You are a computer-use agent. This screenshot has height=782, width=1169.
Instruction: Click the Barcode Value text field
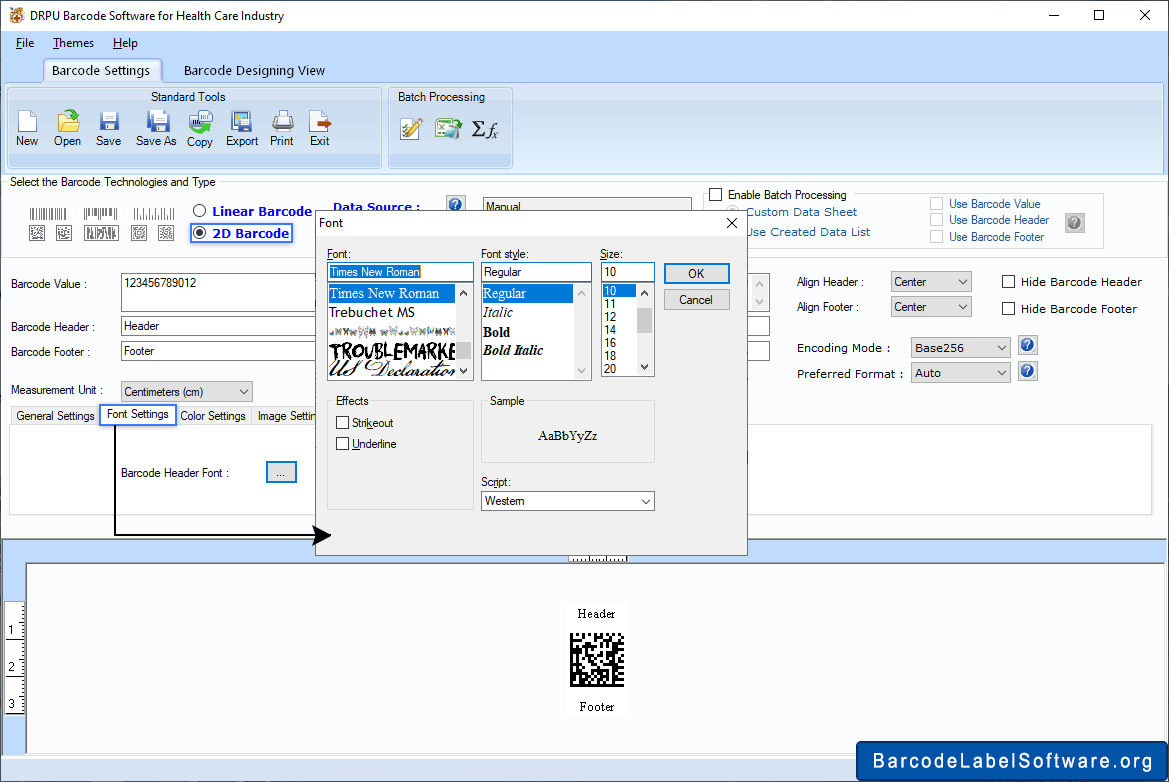(x=218, y=291)
